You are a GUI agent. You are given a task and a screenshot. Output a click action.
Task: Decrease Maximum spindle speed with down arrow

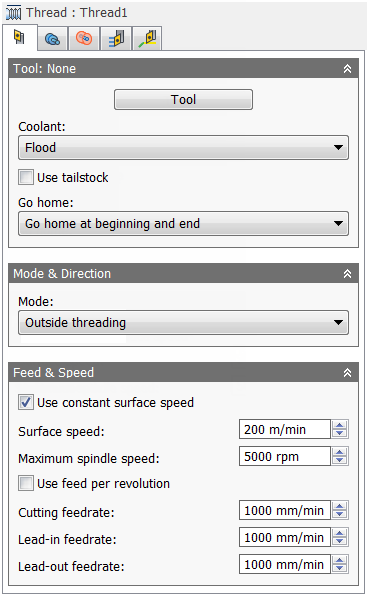[340, 461]
